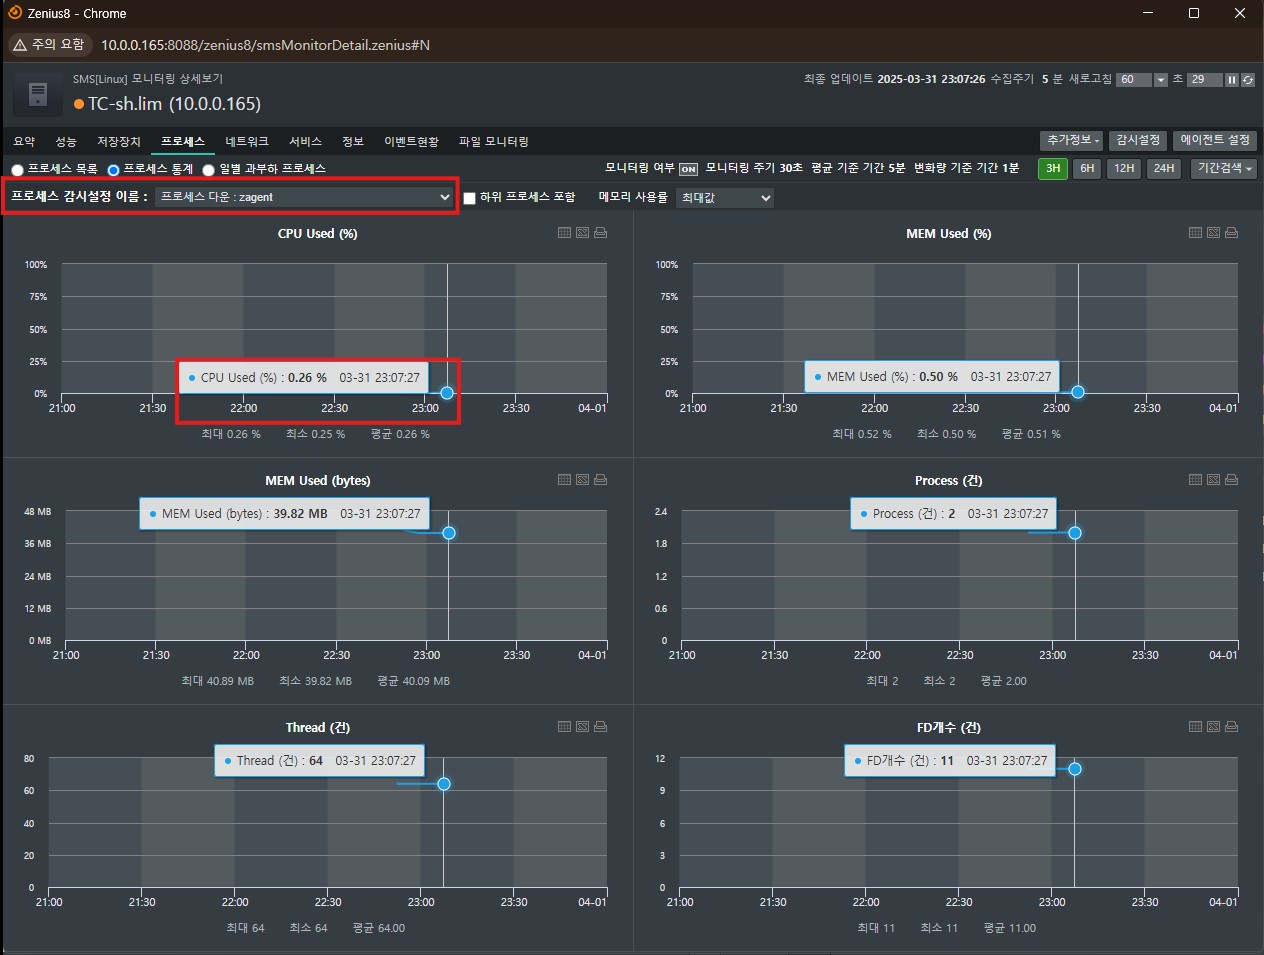This screenshot has width=1264, height=955.
Task: Select the 일별 과부하 프로세스 radio option
Action: (208, 170)
